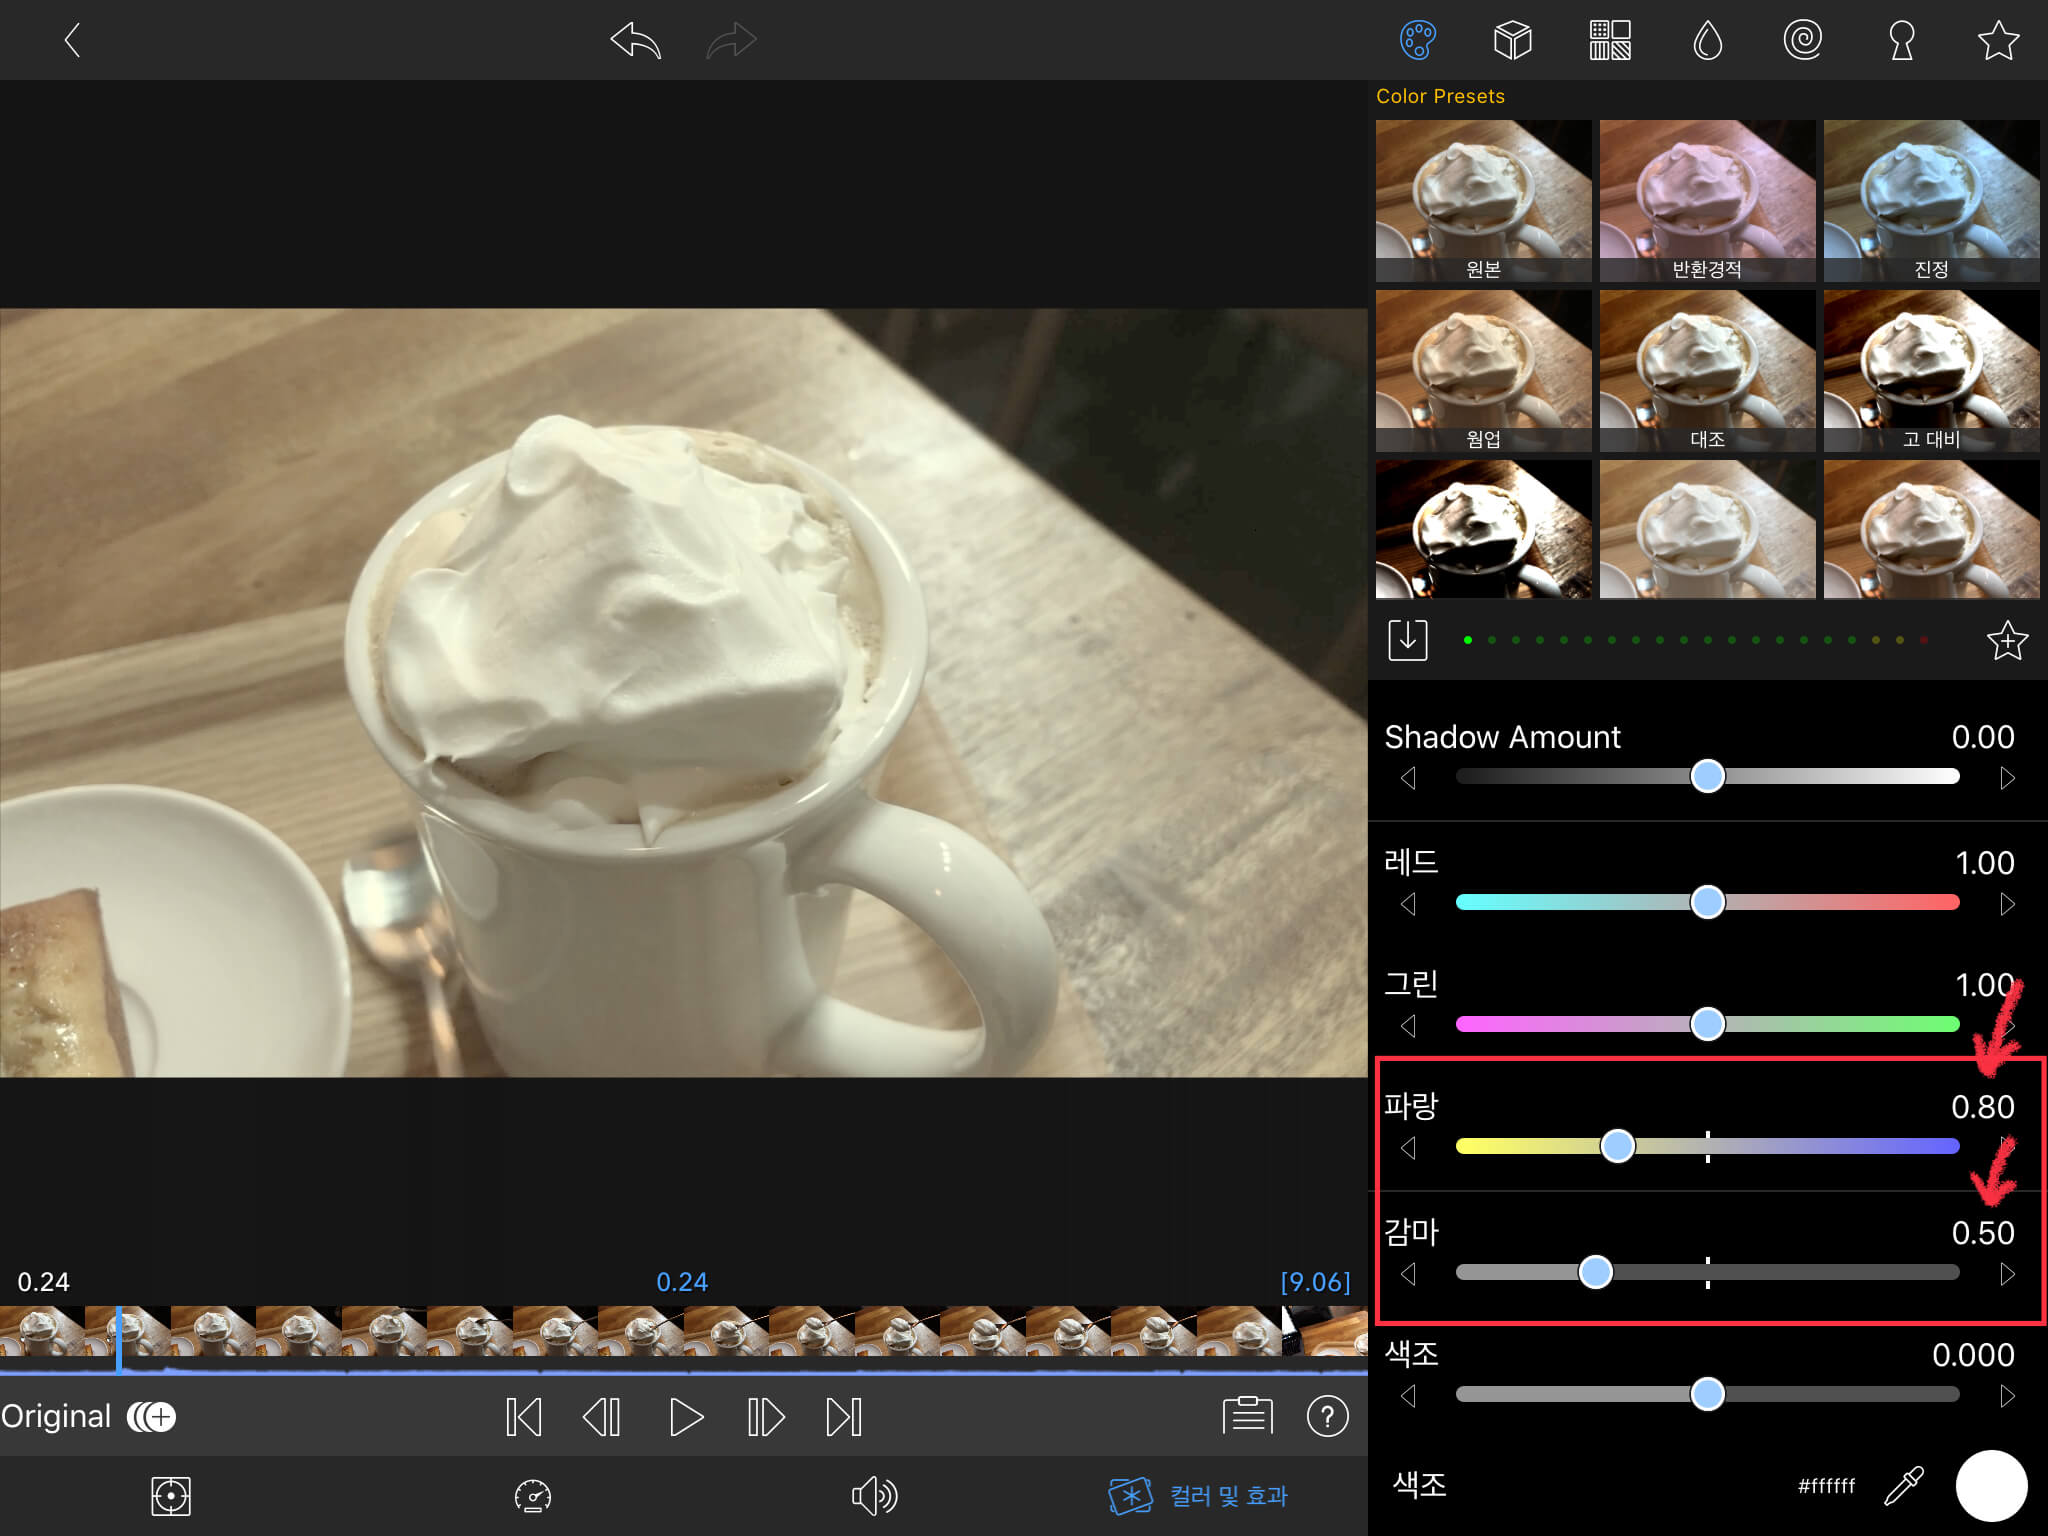Add current settings to favorites star
This screenshot has height=1536, width=2048.
point(2006,640)
